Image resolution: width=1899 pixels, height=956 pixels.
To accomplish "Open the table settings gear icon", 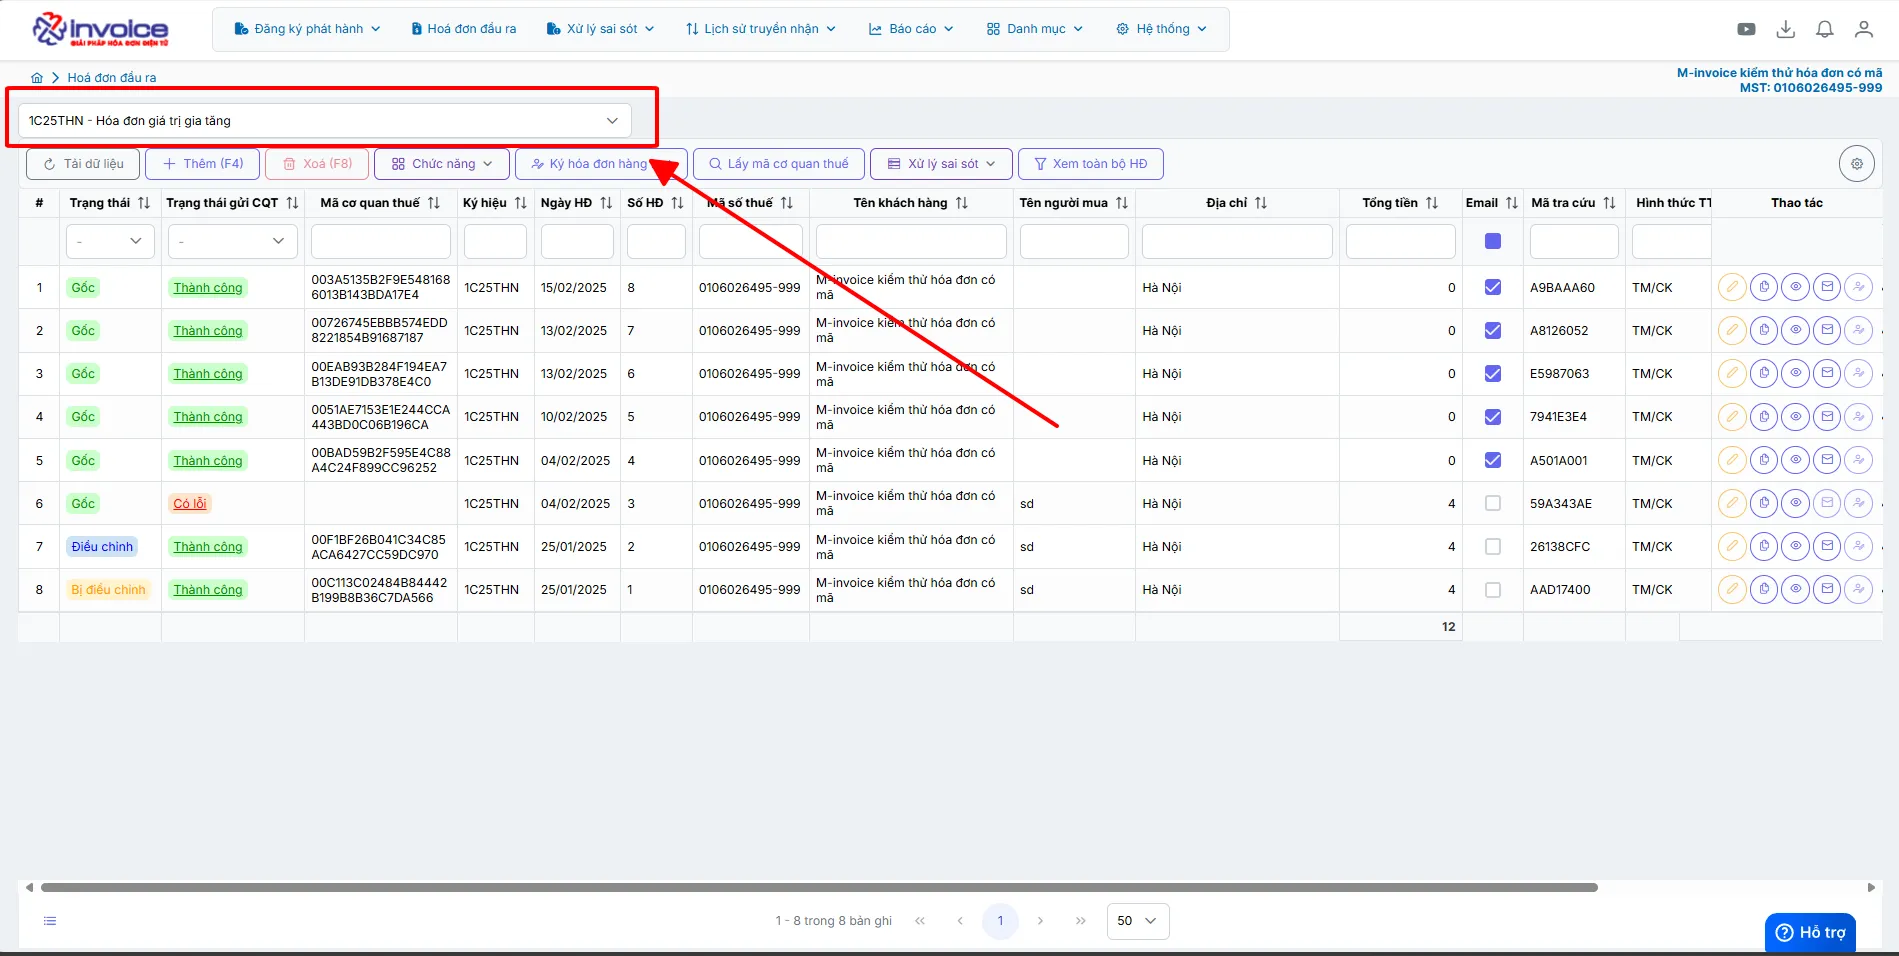I will pyautogui.click(x=1857, y=164).
